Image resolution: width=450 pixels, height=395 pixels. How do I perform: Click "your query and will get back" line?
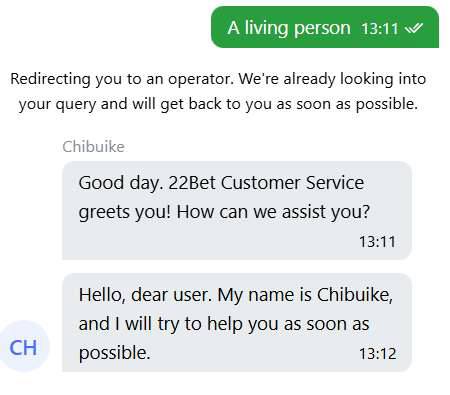[x=120, y=105]
